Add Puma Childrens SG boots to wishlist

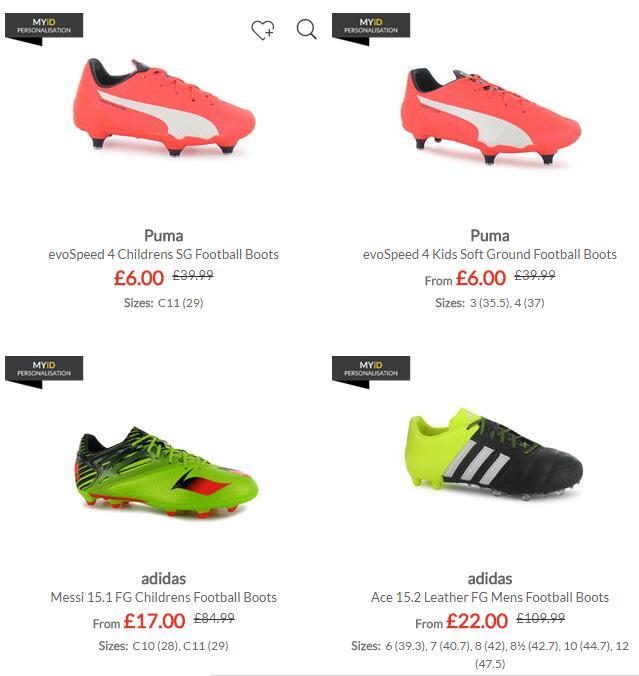click(263, 30)
